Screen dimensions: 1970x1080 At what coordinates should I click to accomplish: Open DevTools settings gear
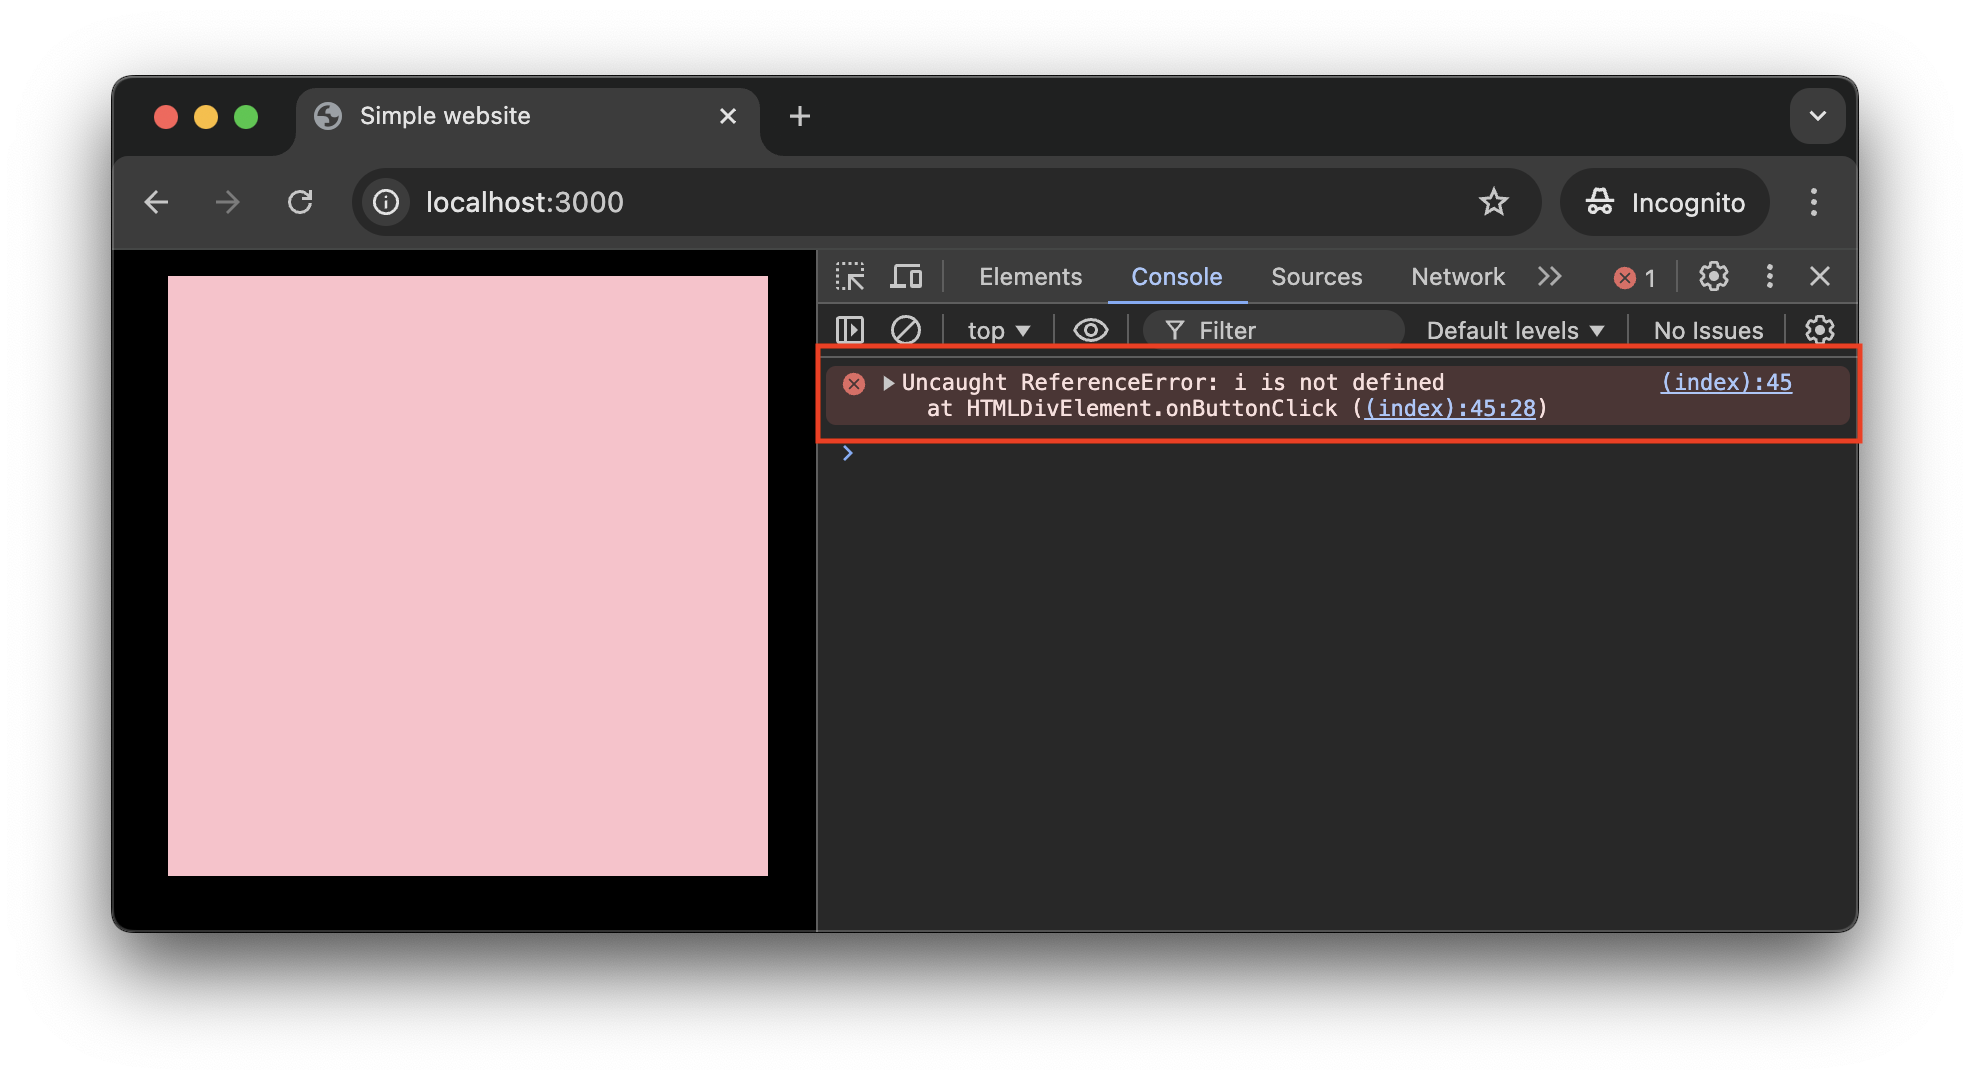click(x=1713, y=277)
